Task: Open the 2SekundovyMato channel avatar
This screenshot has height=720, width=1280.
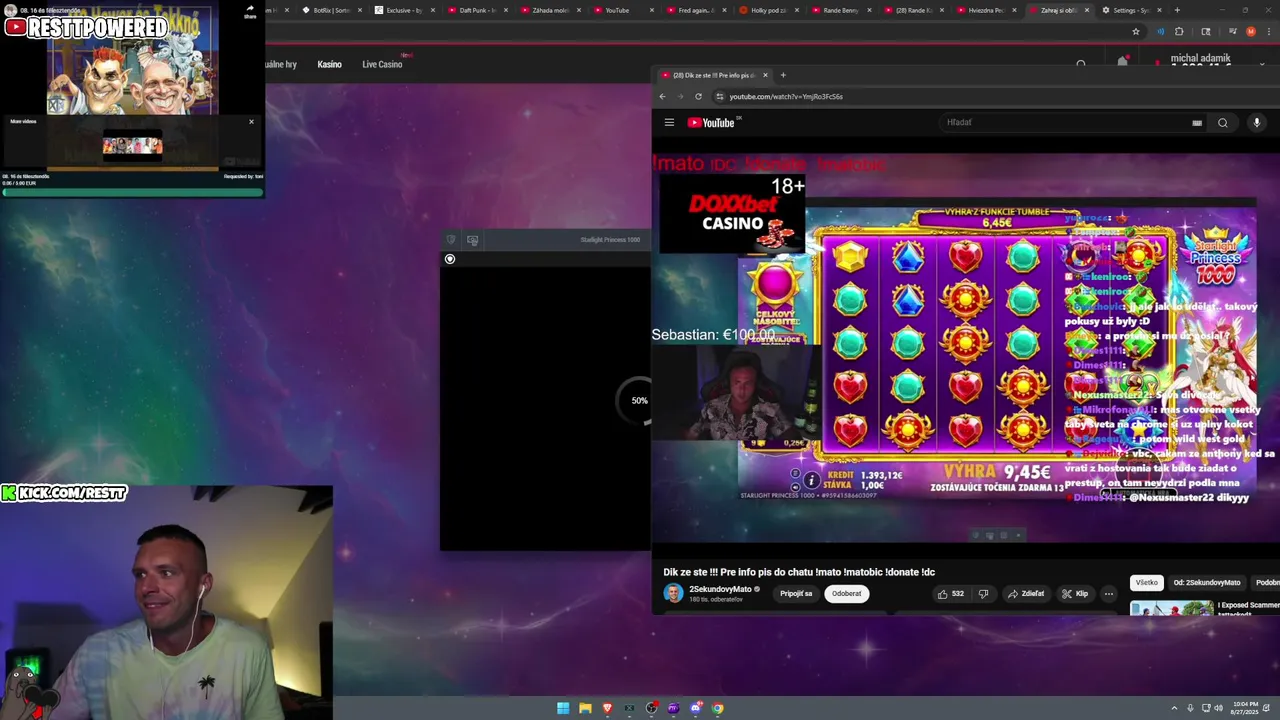Action: 674,593
